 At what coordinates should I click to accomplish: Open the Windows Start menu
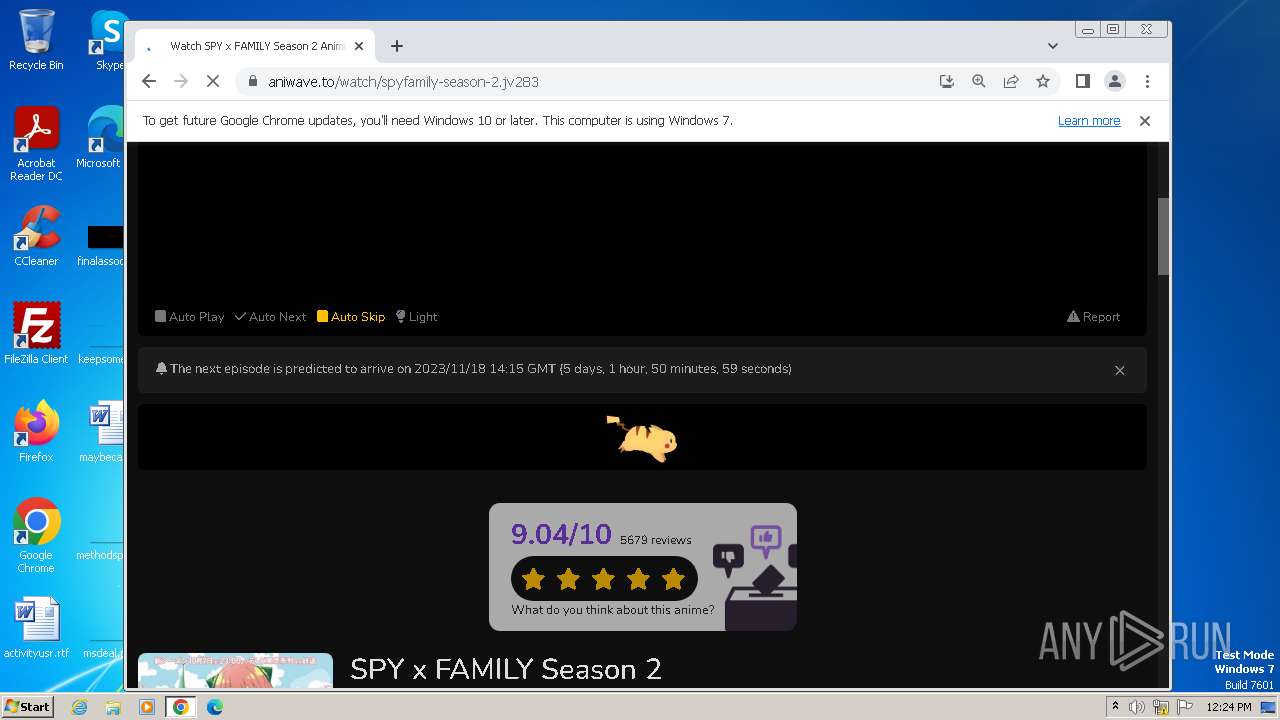click(x=27, y=706)
